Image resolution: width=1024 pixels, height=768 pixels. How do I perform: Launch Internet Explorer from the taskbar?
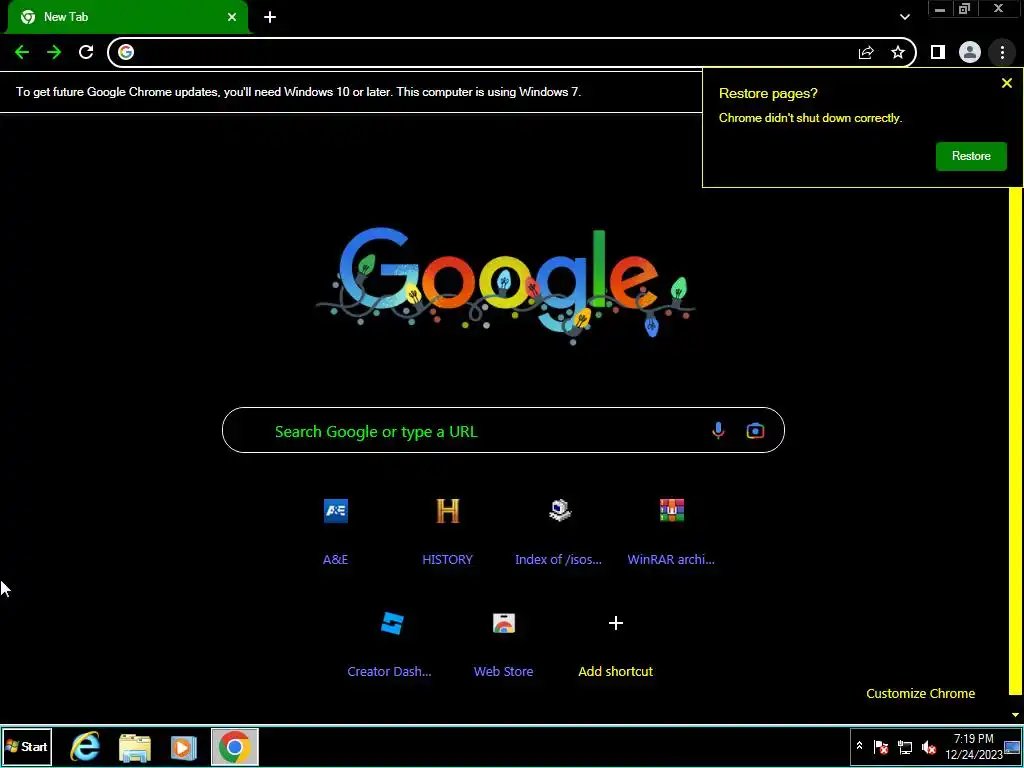85,747
